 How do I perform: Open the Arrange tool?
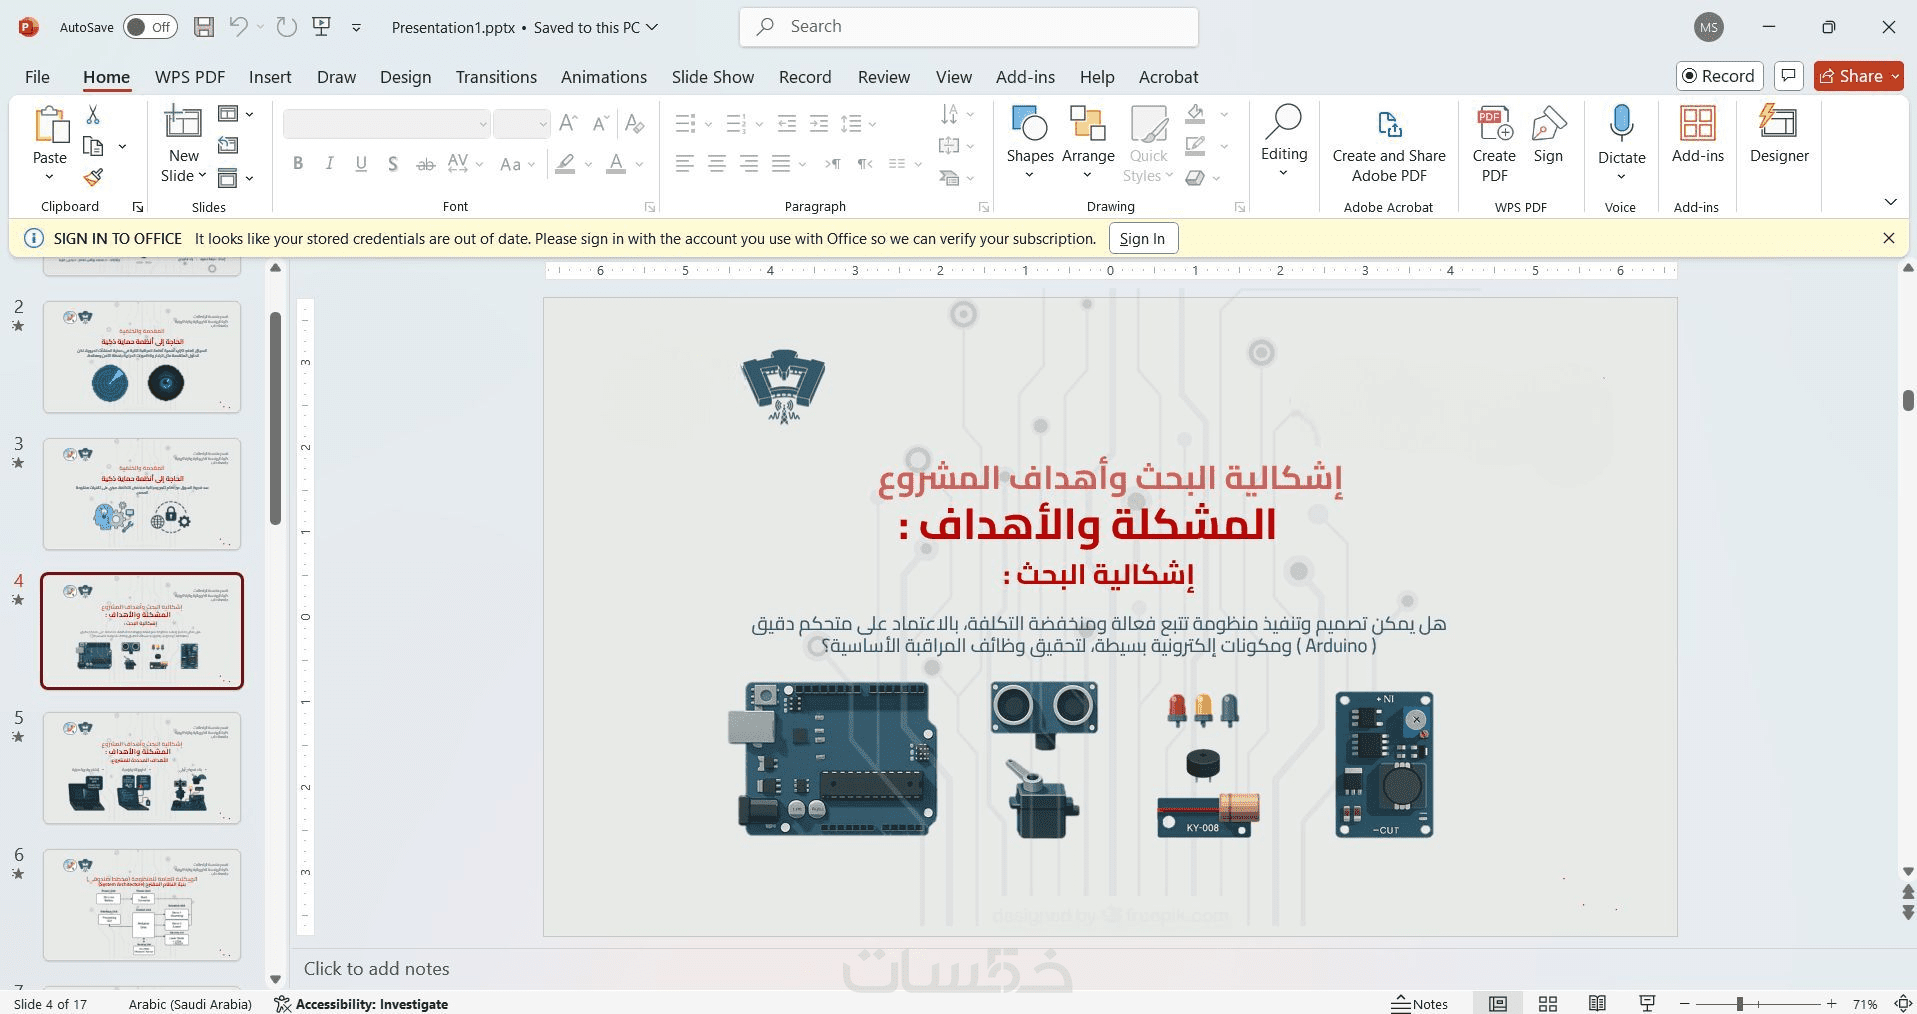coord(1088,123)
